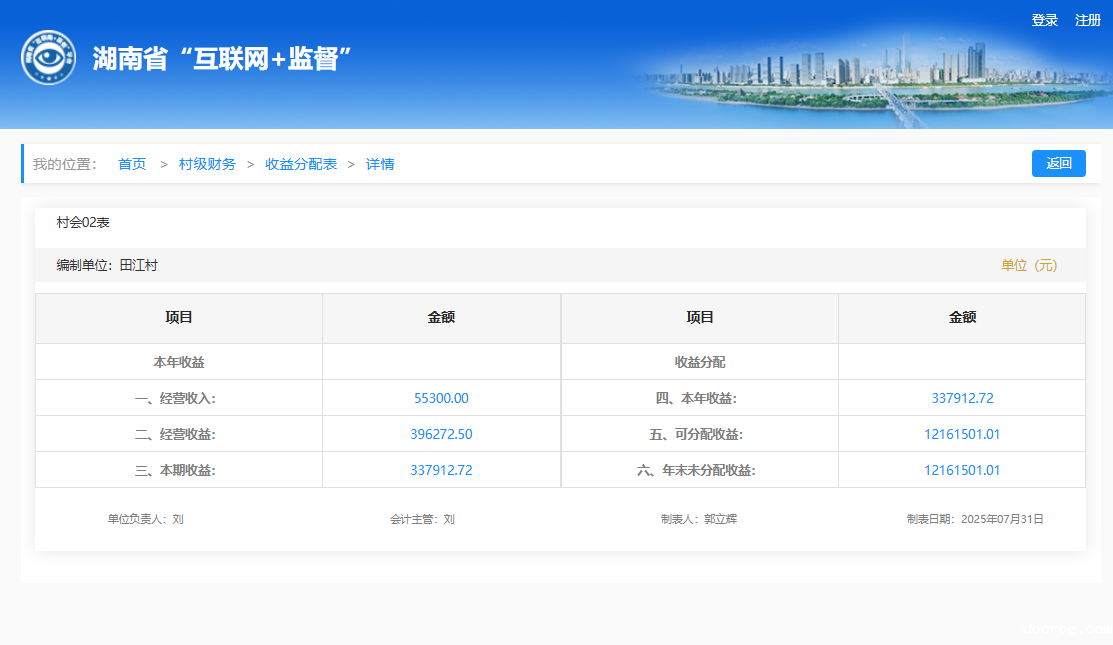Open the 登录 login link
Viewport: 1113px width, 645px height.
point(1044,20)
